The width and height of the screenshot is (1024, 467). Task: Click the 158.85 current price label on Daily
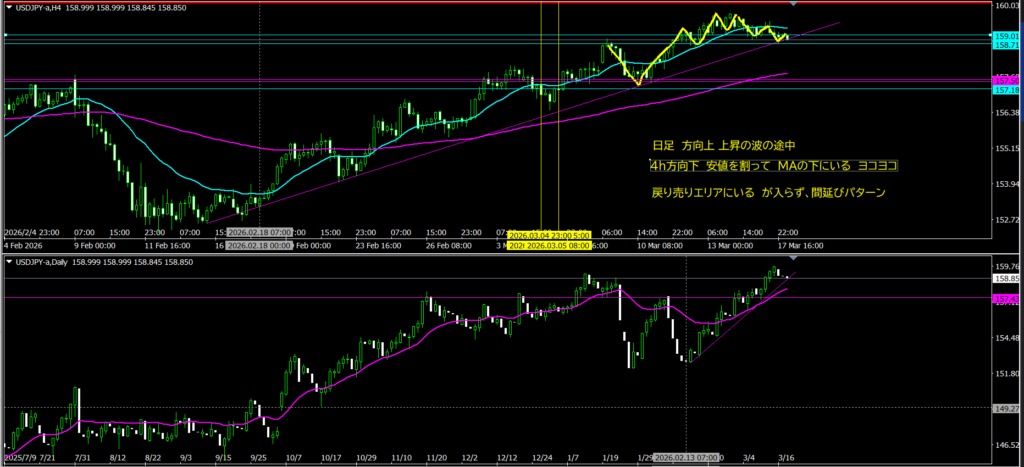[1006, 279]
